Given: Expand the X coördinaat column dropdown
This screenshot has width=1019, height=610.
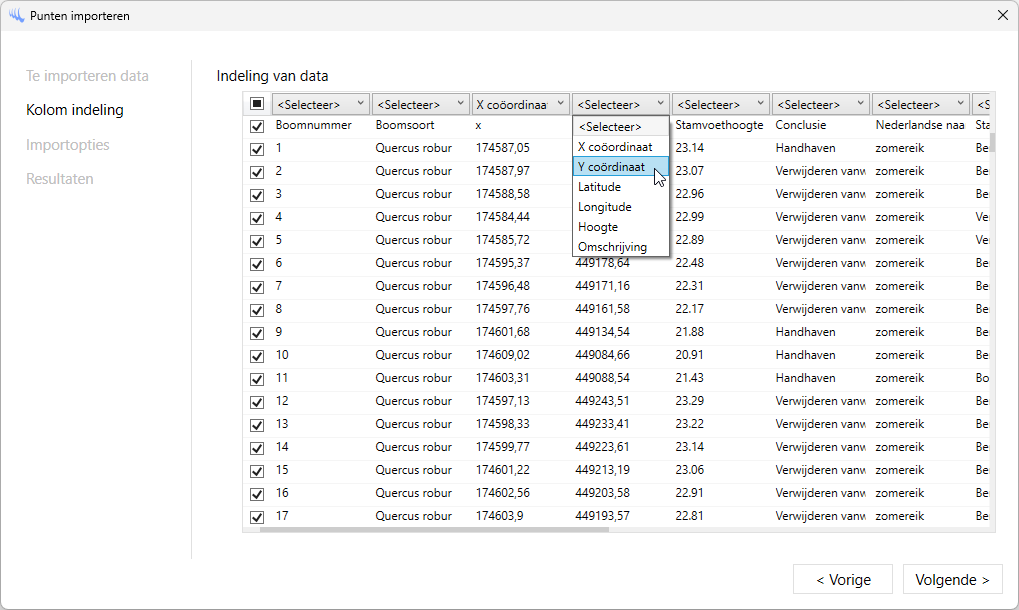Looking at the screenshot, I should [x=520, y=104].
